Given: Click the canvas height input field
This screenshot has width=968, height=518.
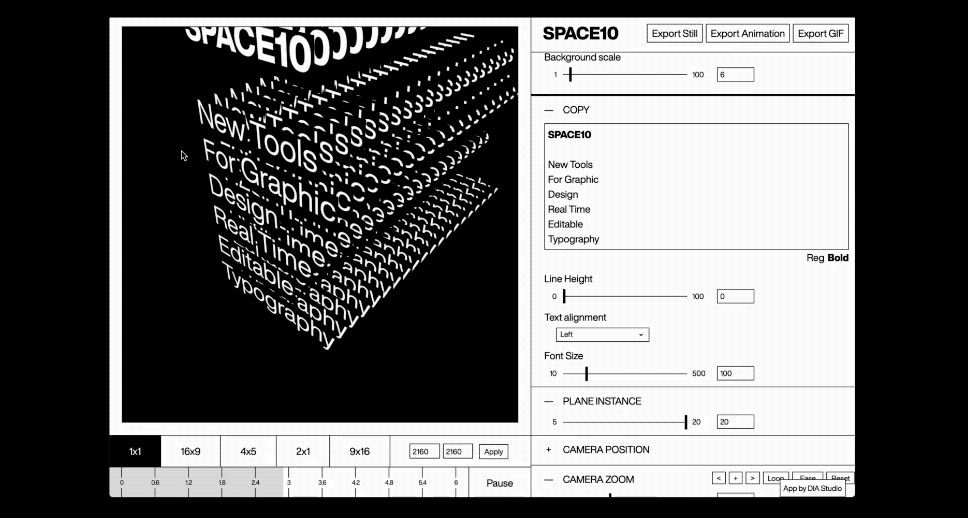Looking at the screenshot, I should pos(457,452).
